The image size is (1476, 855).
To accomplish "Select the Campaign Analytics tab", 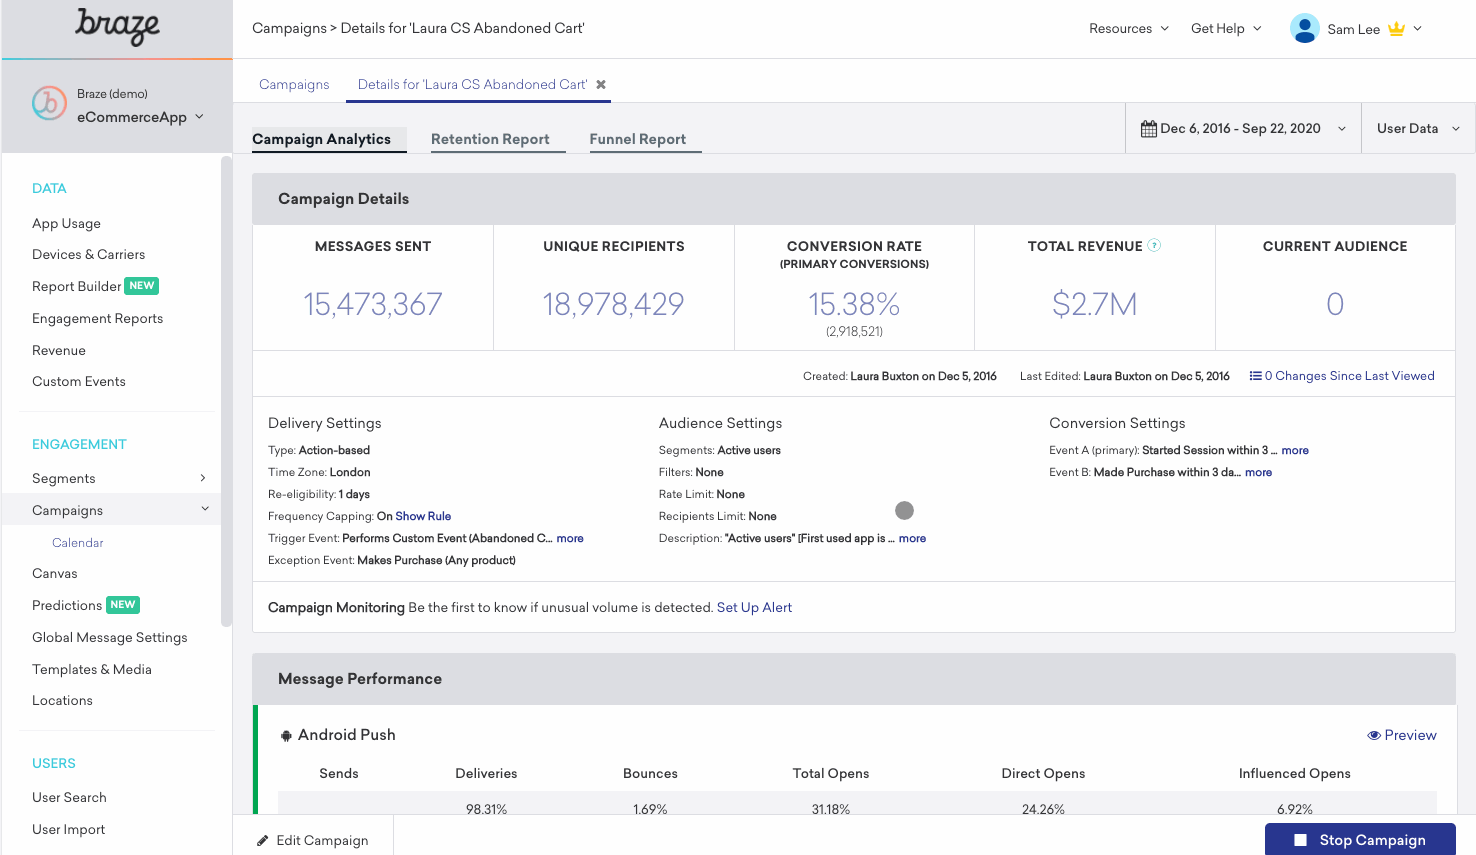I will (321, 139).
